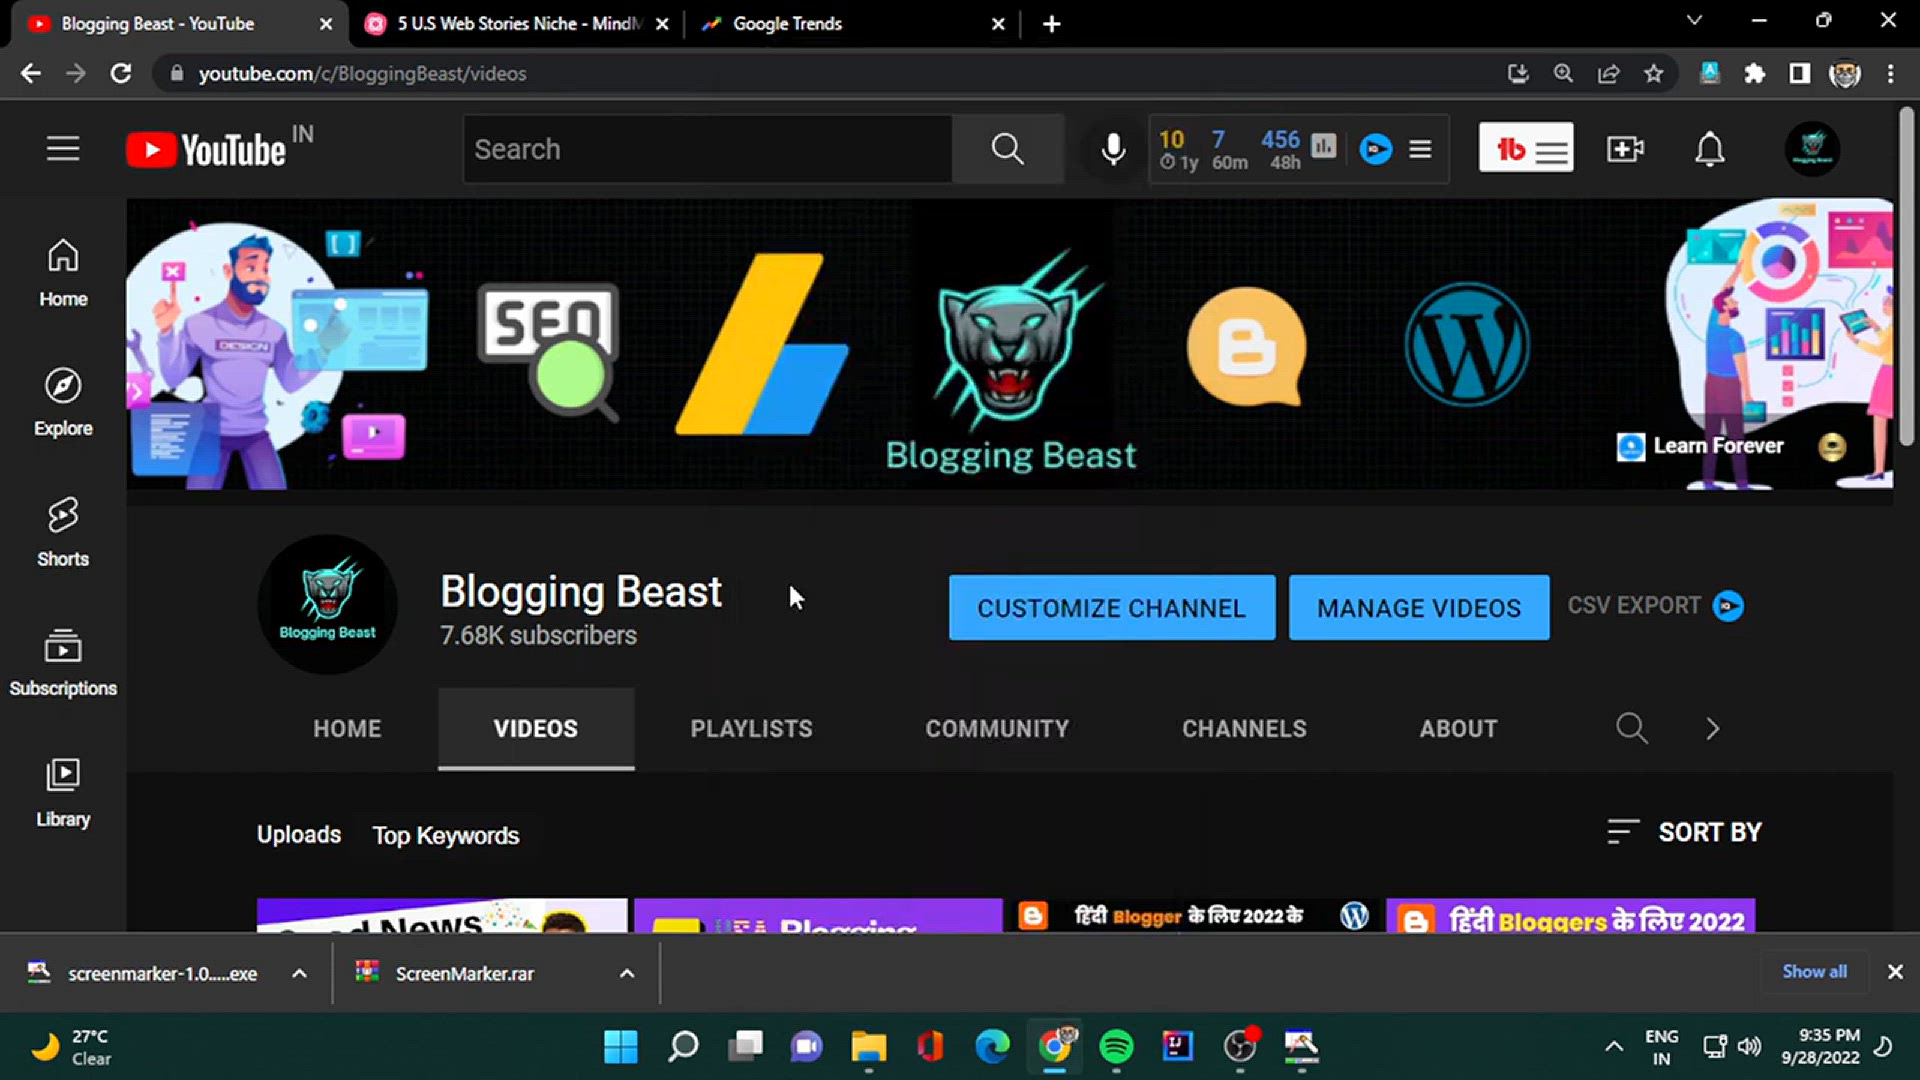The height and width of the screenshot is (1080, 1920).
Task: Click the Blogging Beast channel avatar
Action: [328, 604]
